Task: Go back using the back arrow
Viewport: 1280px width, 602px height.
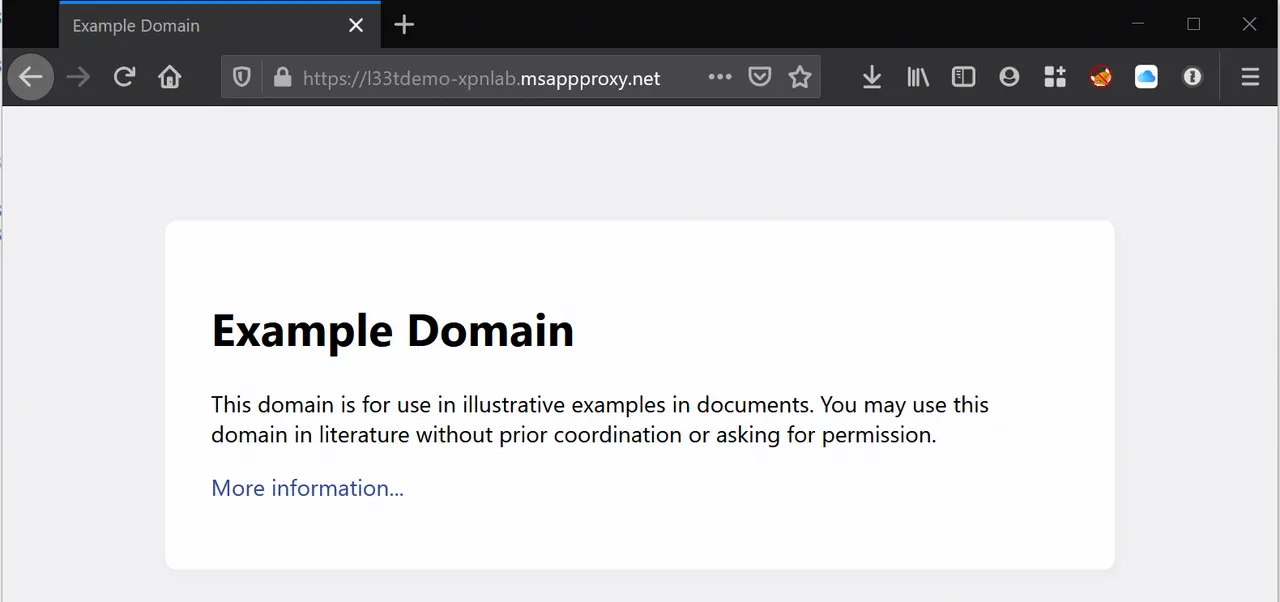Action: coord(31,77)
